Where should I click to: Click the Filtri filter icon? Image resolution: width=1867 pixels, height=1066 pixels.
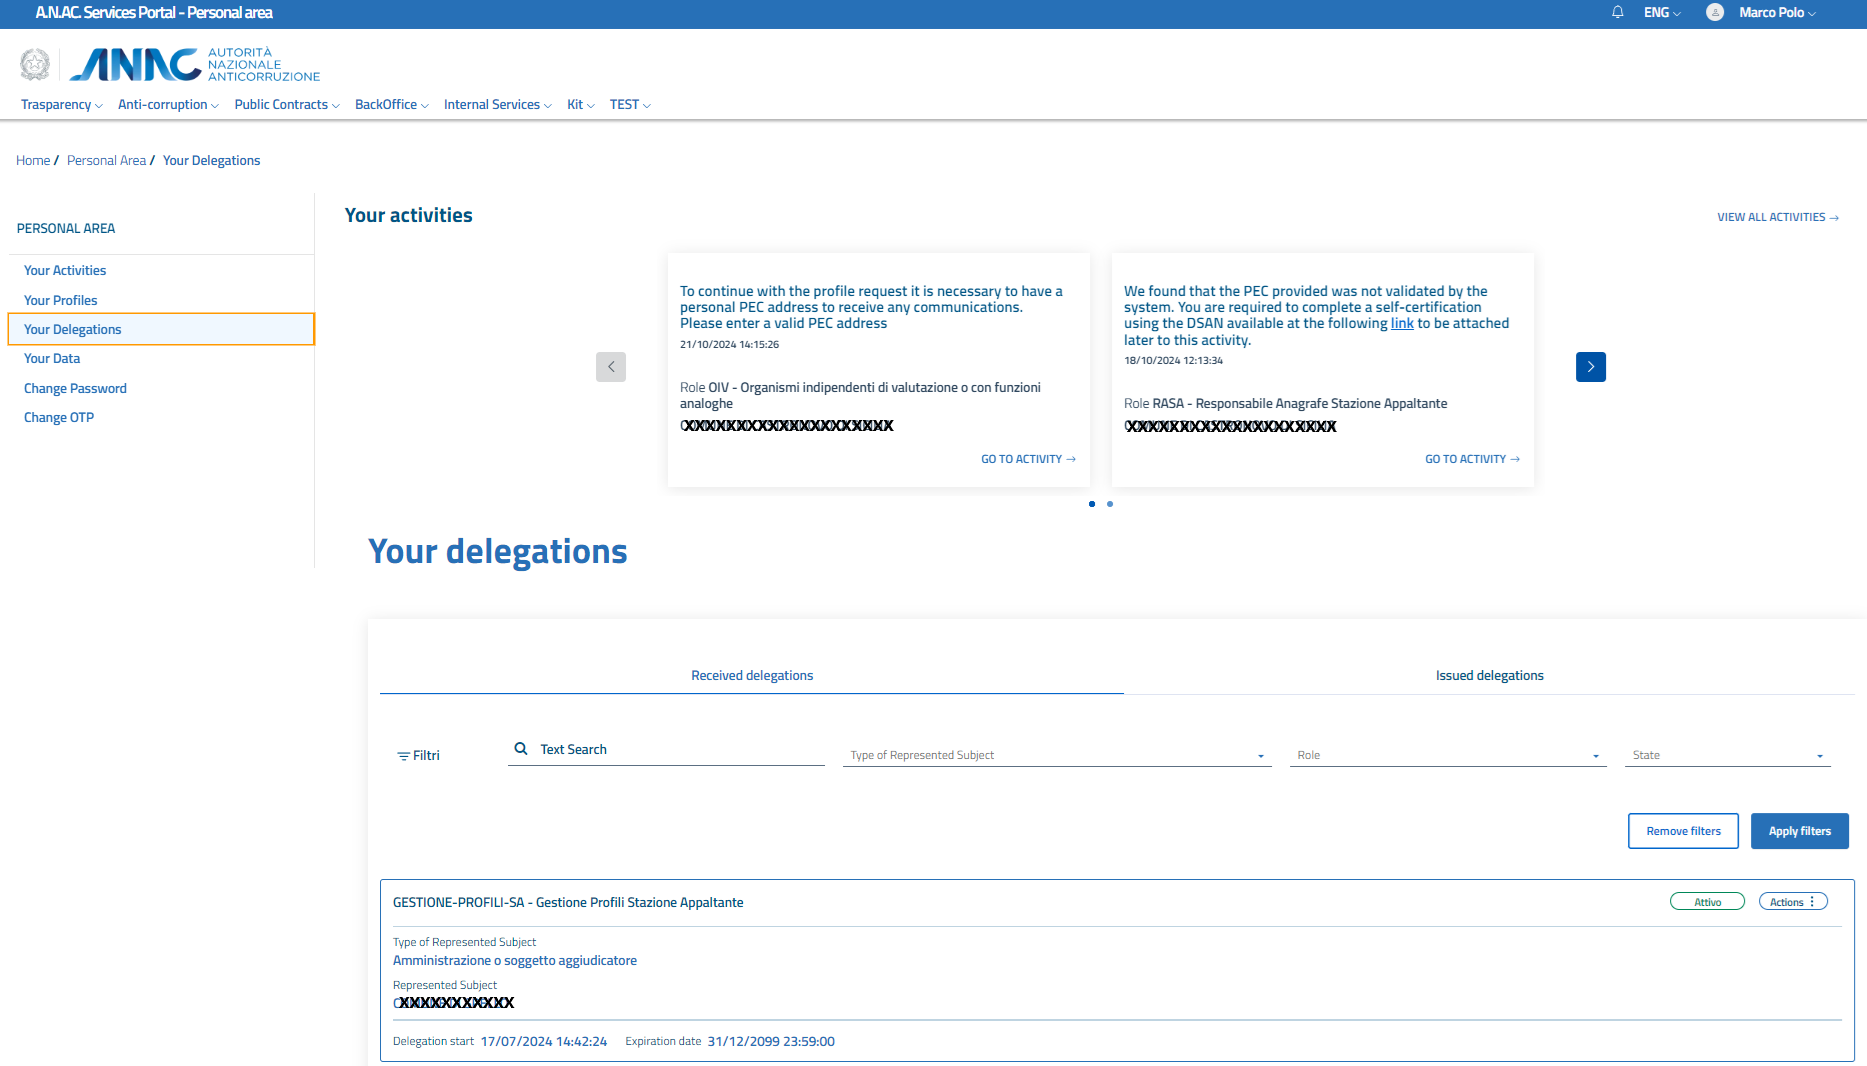click(x=404, y=756)
